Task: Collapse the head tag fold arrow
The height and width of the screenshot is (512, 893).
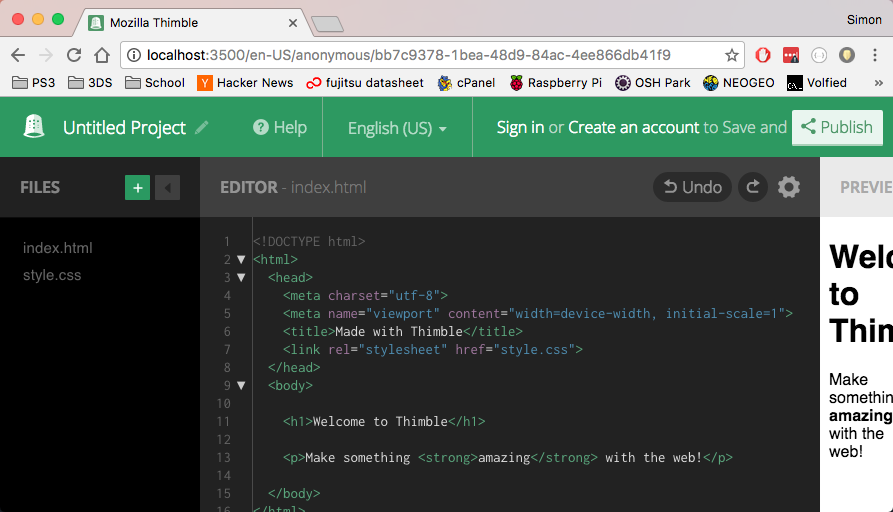Action: pos(241,278)
